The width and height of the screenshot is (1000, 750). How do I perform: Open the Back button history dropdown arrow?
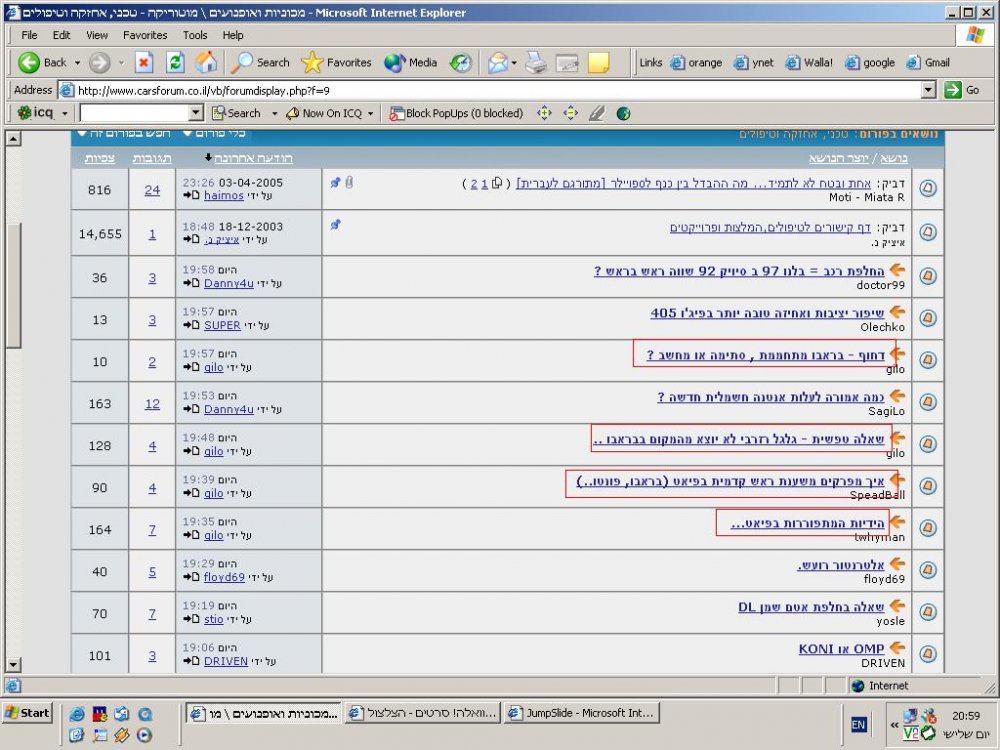pyautogui.click(x=77, y=62)
